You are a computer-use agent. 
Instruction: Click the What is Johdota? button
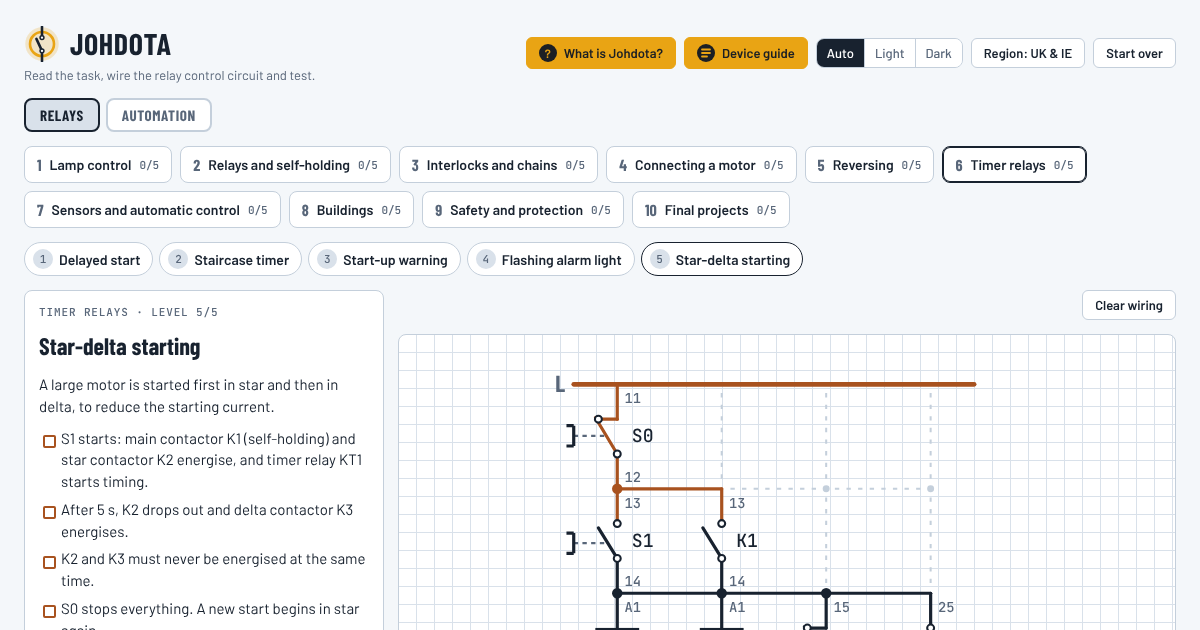(x=601, y=53)
